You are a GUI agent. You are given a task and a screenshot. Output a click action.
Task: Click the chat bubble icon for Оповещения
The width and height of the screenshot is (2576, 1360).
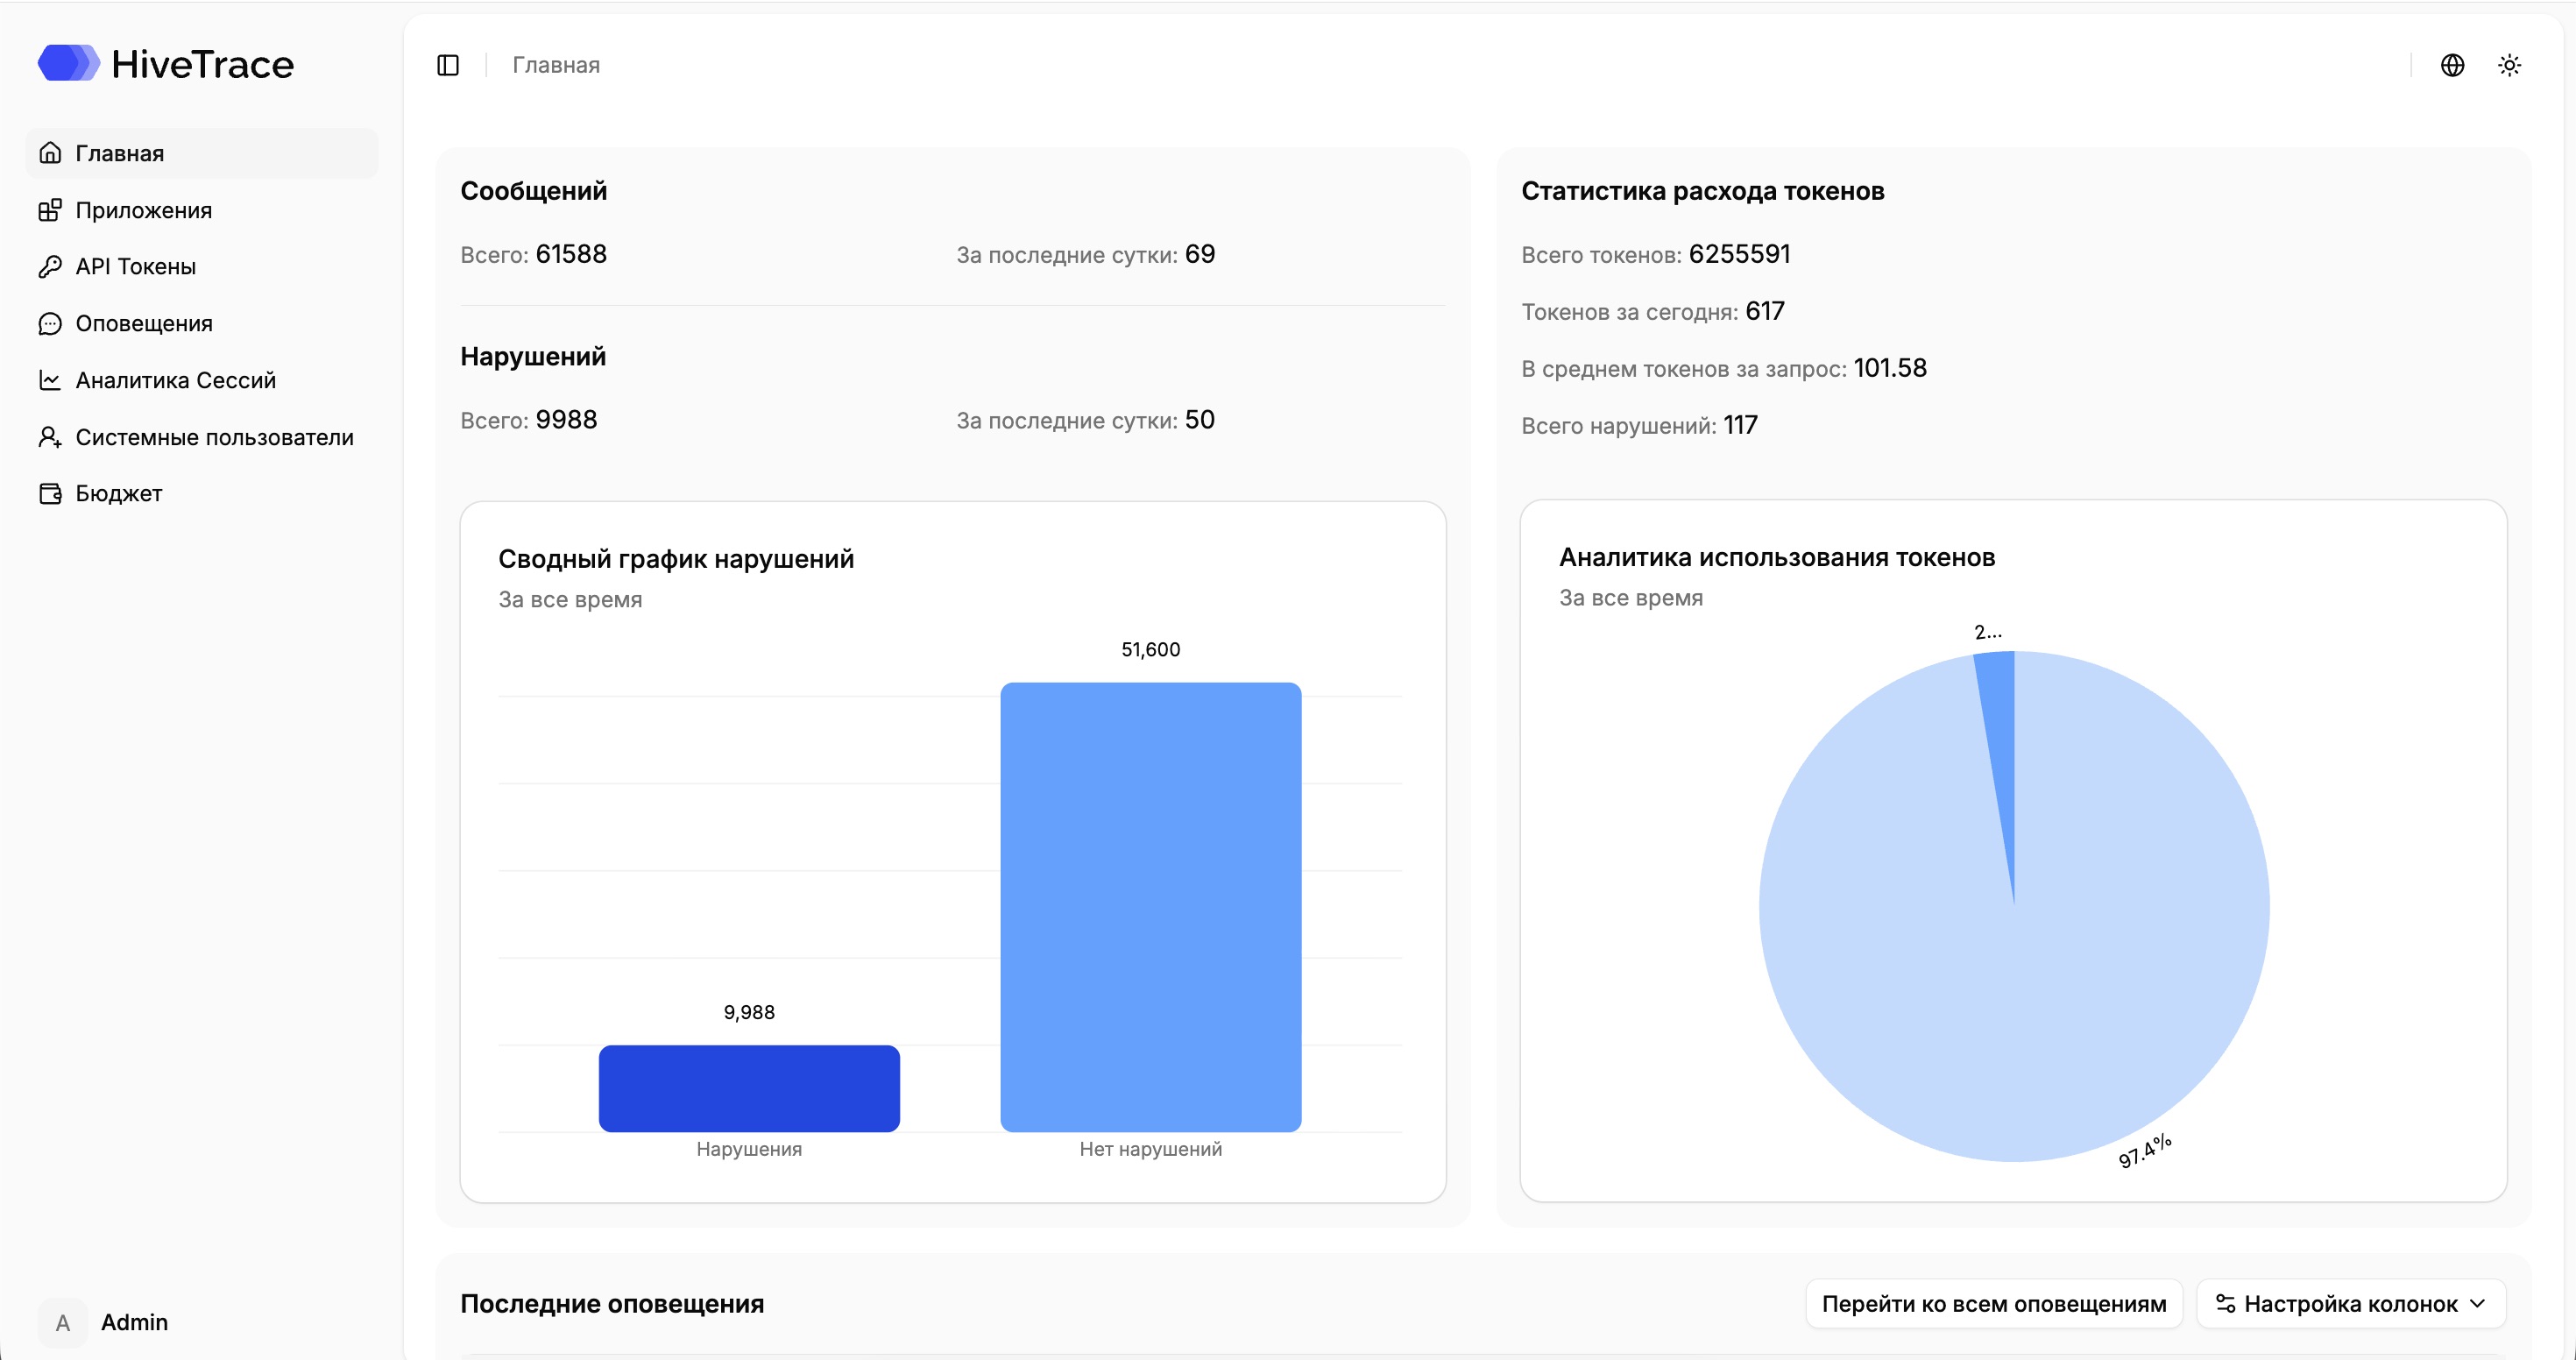50,324
